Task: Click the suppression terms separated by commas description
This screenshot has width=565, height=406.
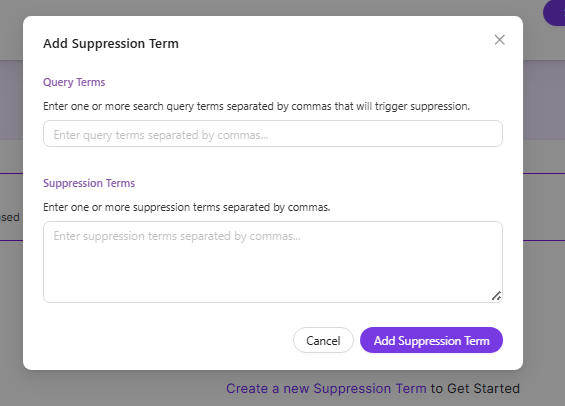Action: [x=187, y=207]
